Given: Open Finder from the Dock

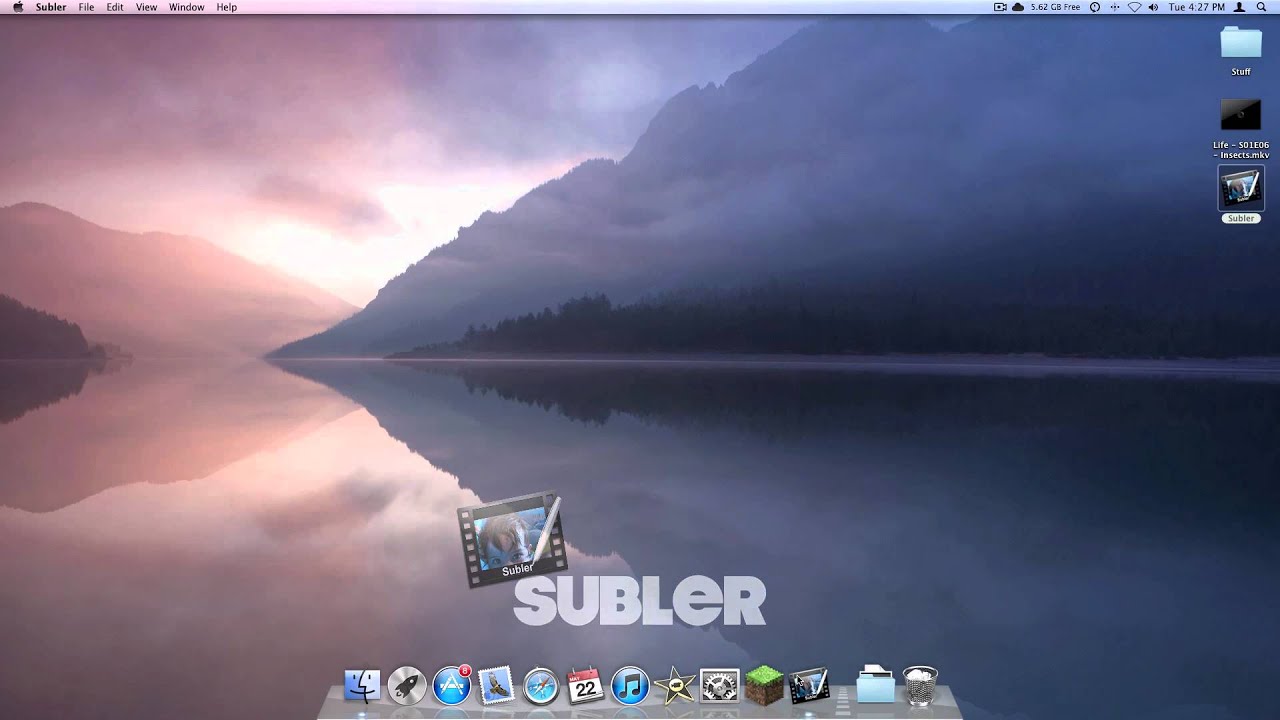Looking at the screenshot, I should (362, 686).
